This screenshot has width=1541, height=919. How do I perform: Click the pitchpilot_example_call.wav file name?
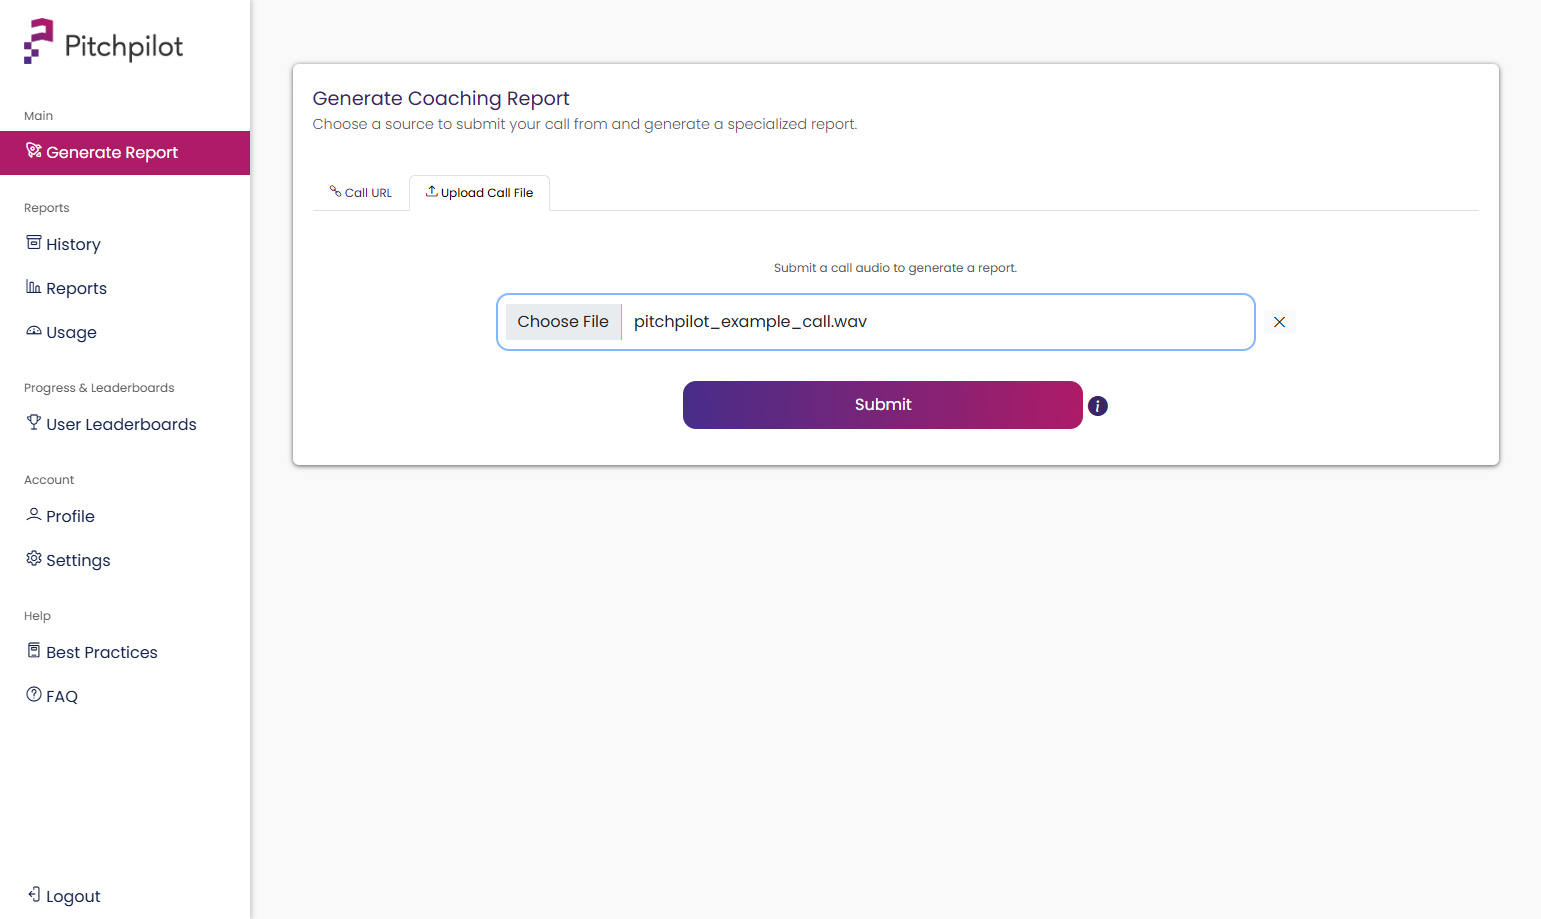pos(750,322)
